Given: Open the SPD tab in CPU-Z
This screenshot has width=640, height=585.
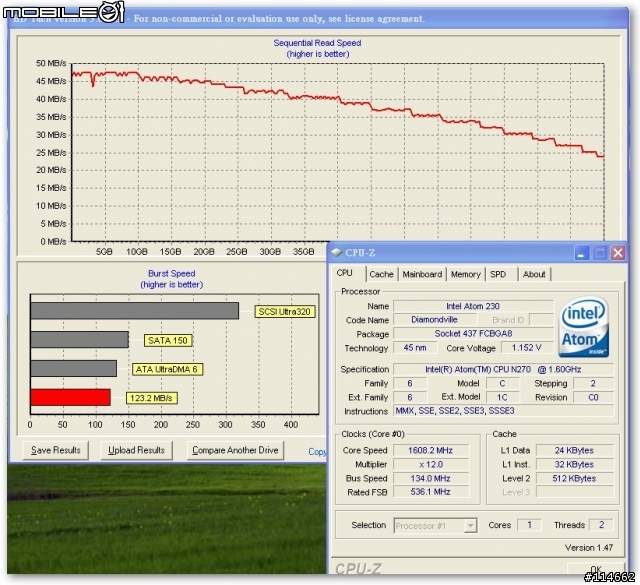Looking at the screenshot, I should tap(498, 274).
